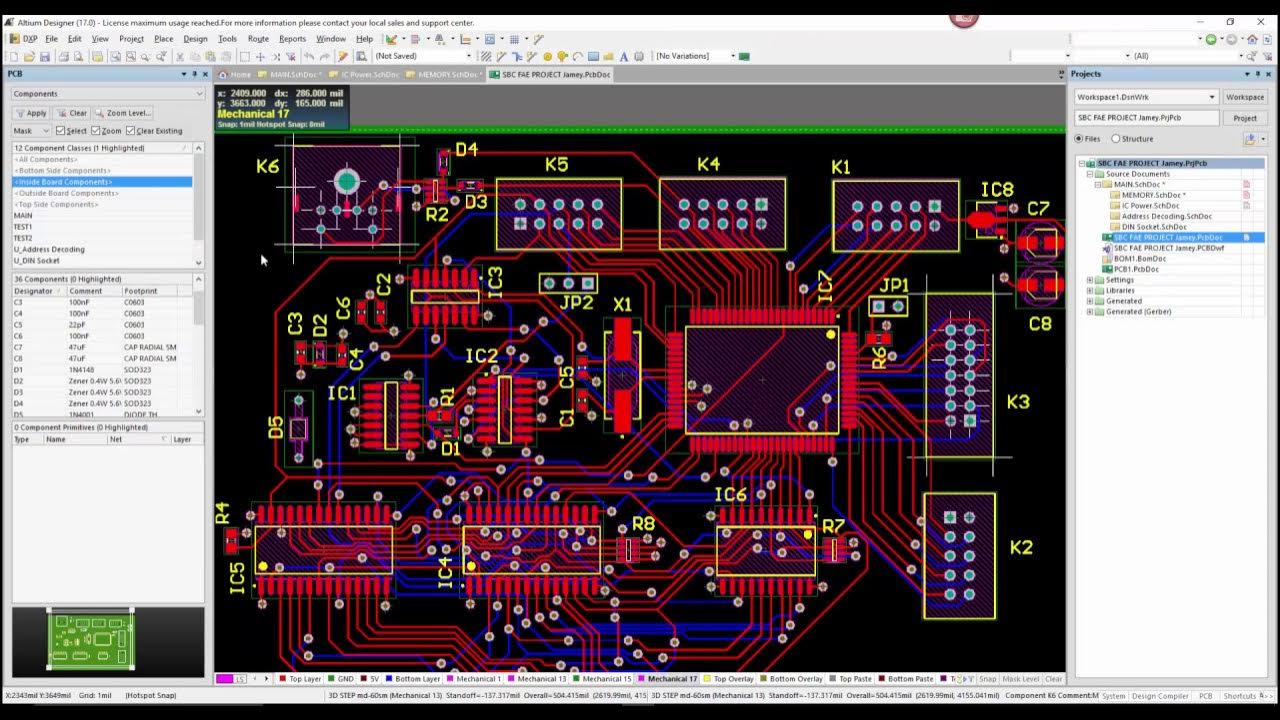Open the Reports menu
Image resolution: width=1280 pixels, height=720 pixels.
[292, 39]
